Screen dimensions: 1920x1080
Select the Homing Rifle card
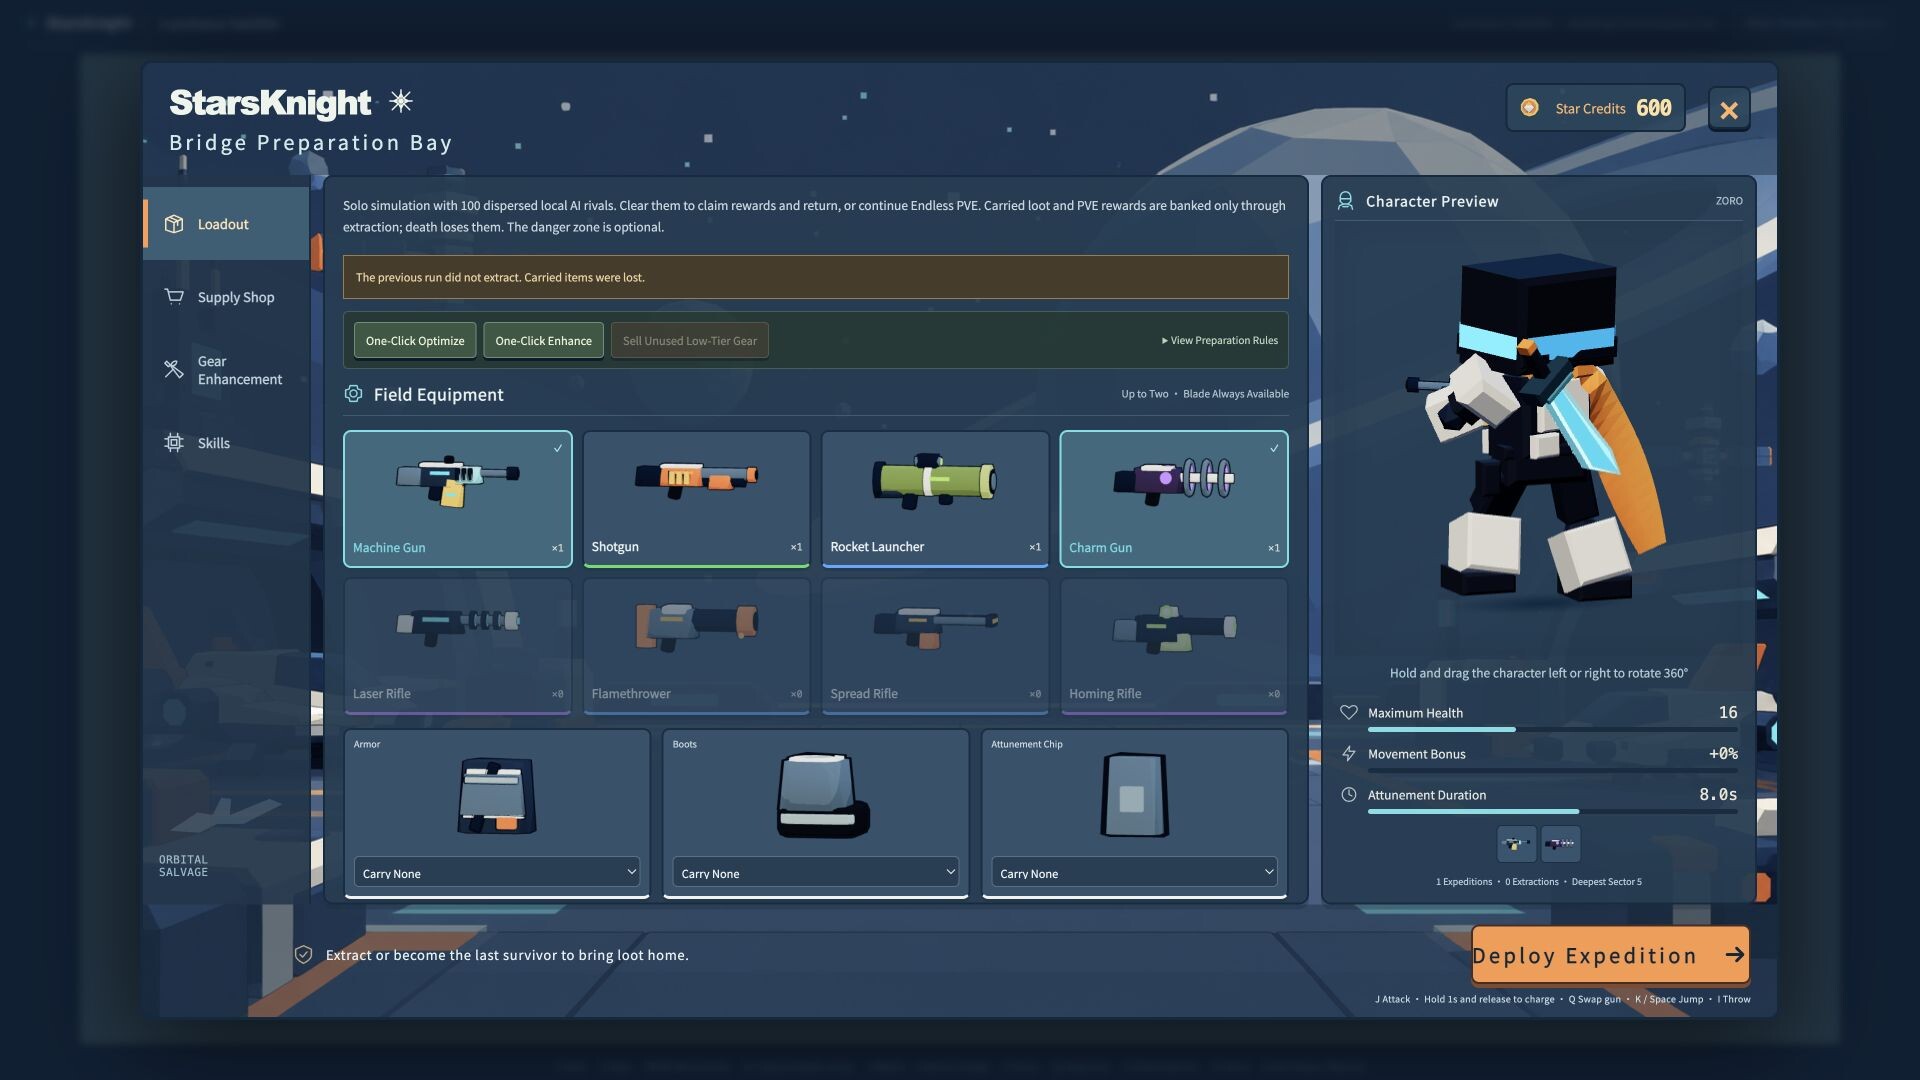click(x=1174, y=646)
